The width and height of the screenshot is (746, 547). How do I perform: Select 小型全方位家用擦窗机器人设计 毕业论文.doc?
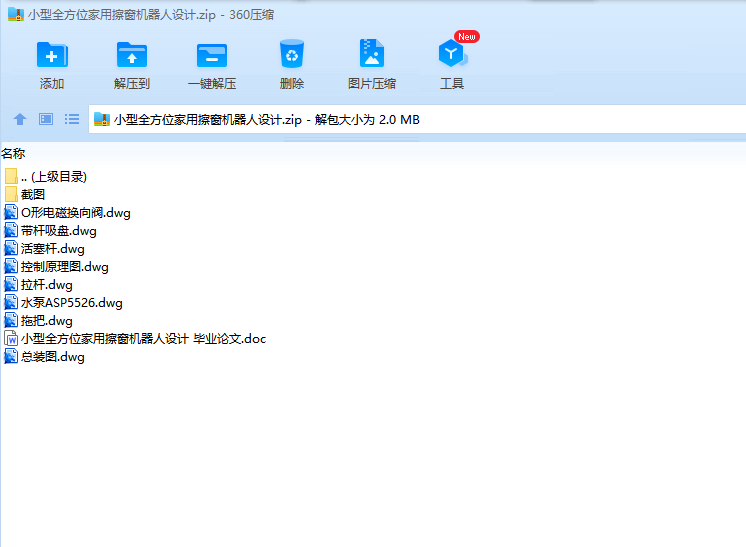pos(143,339)
